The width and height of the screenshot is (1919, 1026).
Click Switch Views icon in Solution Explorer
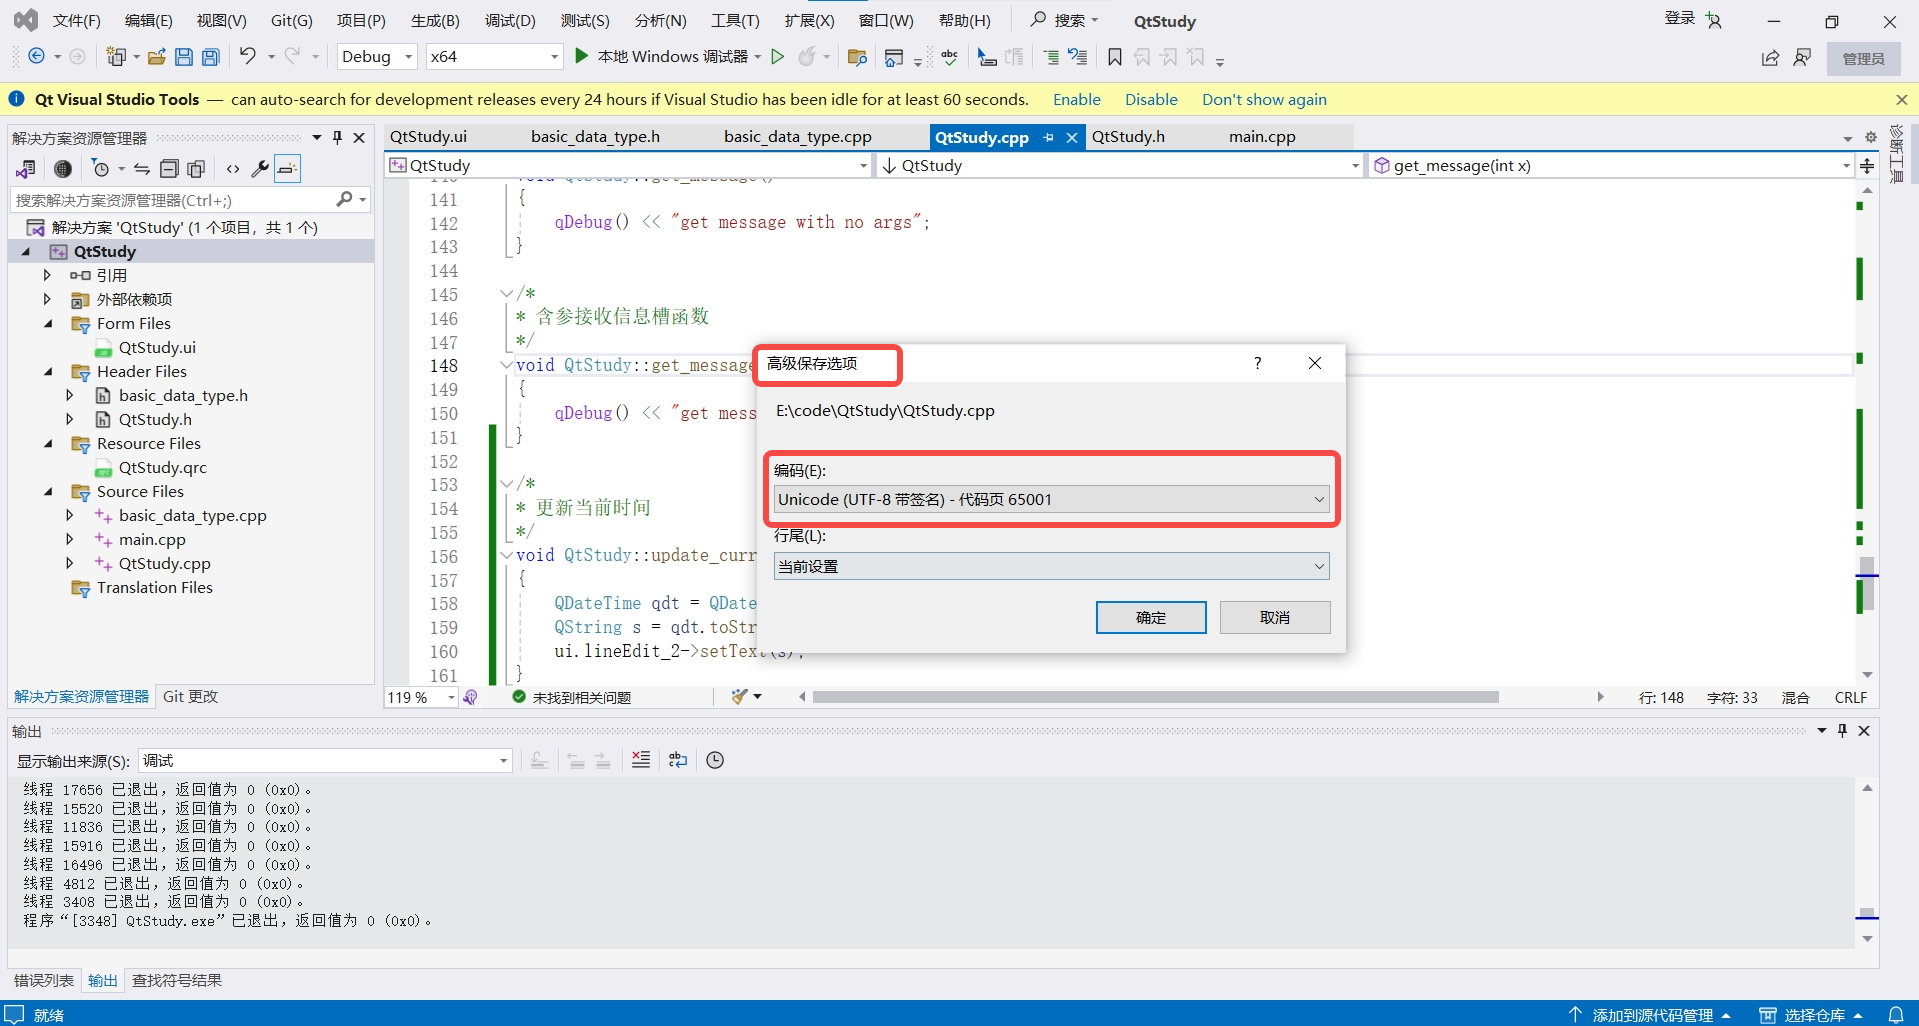pos(26,169)
